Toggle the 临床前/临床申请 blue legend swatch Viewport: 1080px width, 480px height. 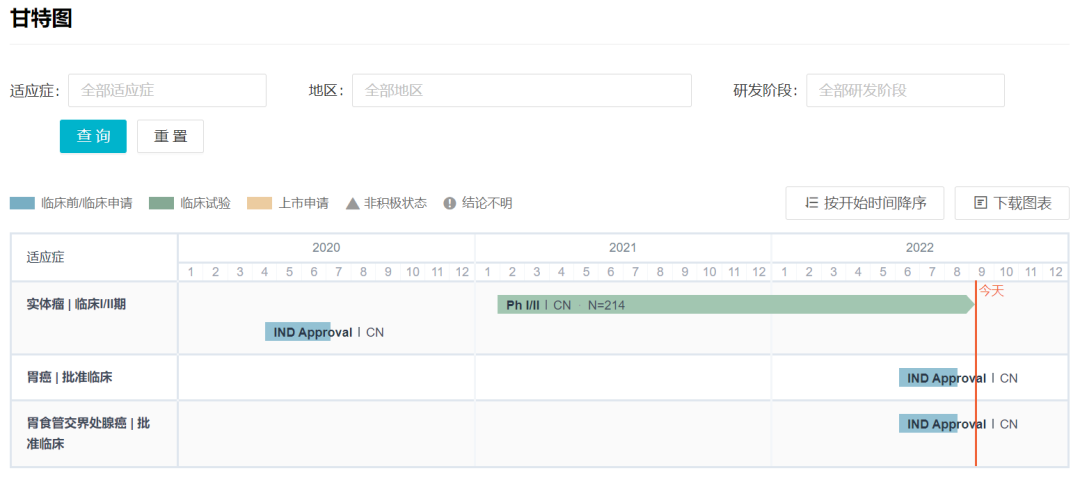click(22, 203)
